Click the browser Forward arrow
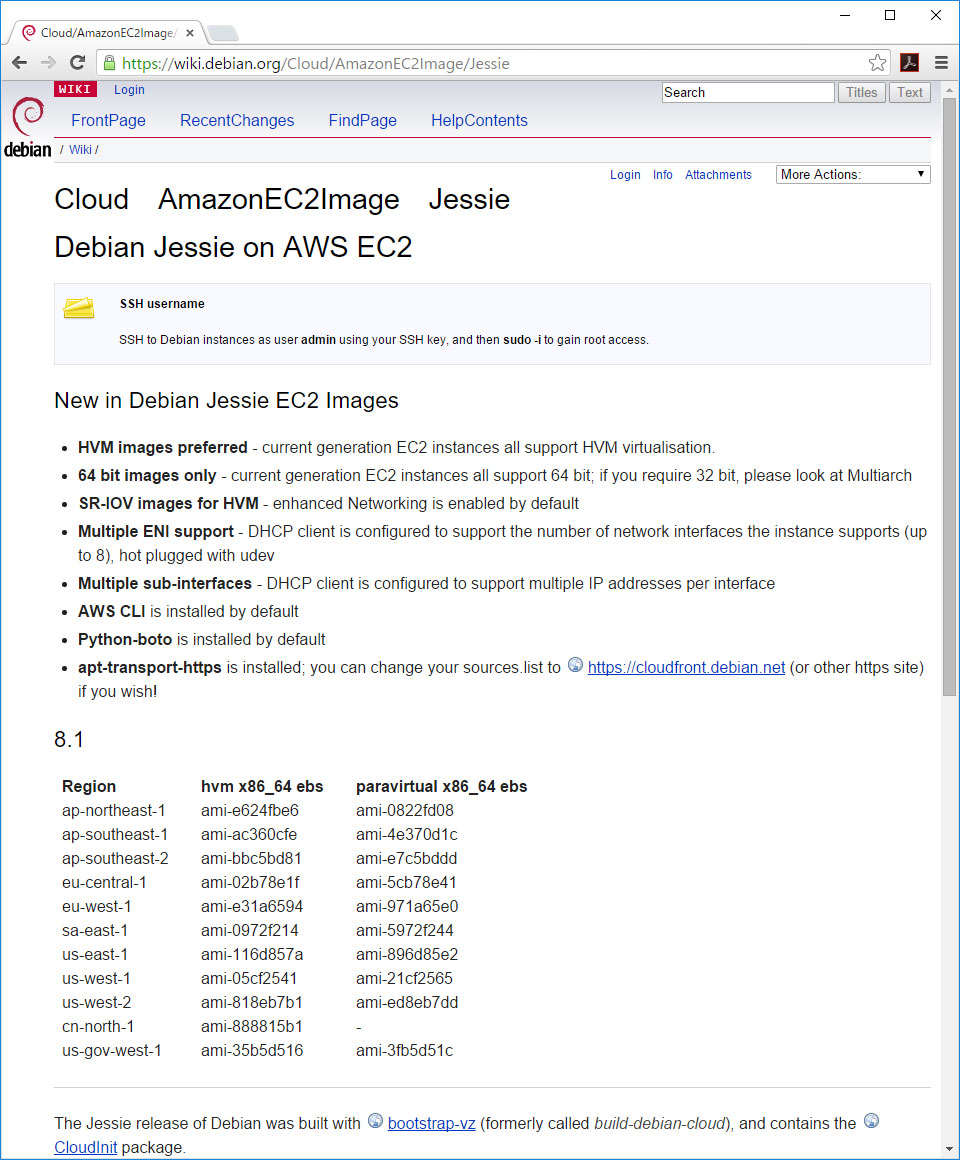Image resolution: width=960 pixels, height=1160 pixels. (49, 63)
